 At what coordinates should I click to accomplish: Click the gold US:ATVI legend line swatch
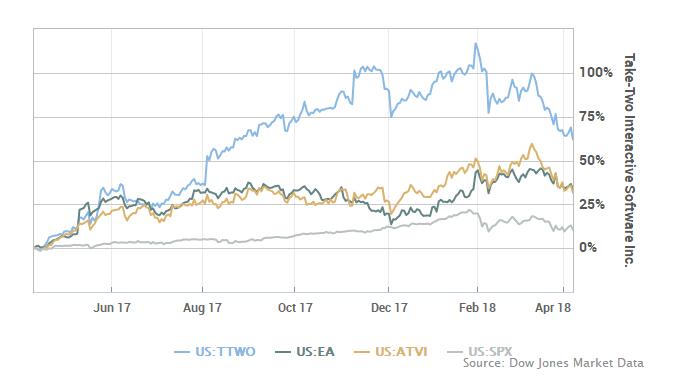tap(362, 352)
